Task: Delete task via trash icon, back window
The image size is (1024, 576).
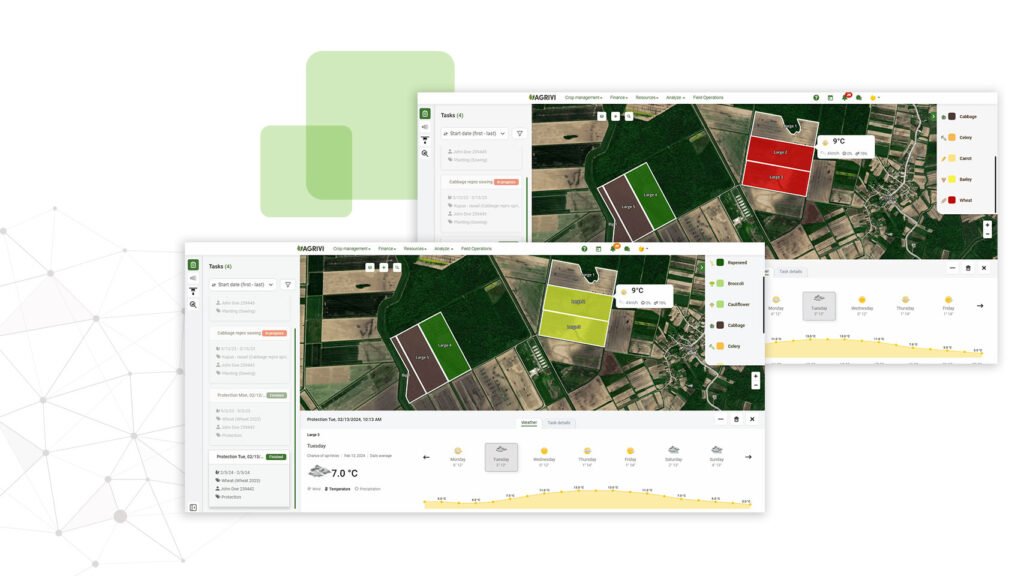Action: coord(968,268)
